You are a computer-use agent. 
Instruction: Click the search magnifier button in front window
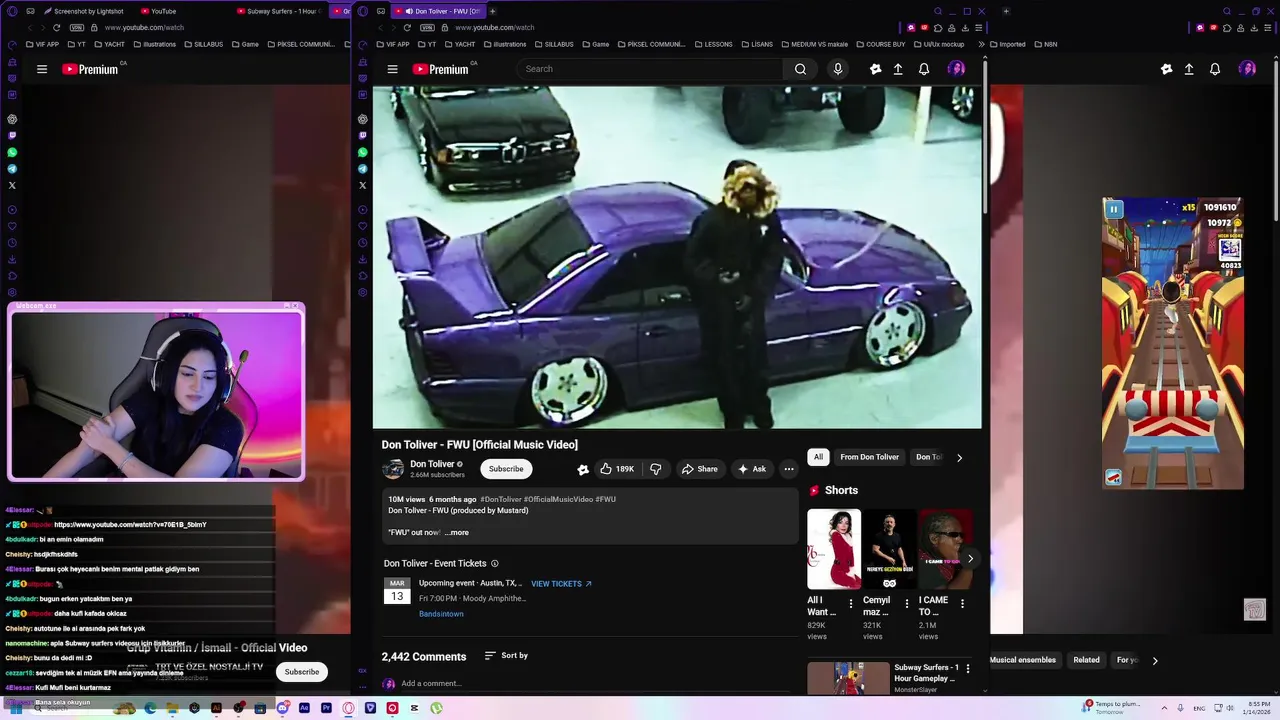[x=800, y=69]
